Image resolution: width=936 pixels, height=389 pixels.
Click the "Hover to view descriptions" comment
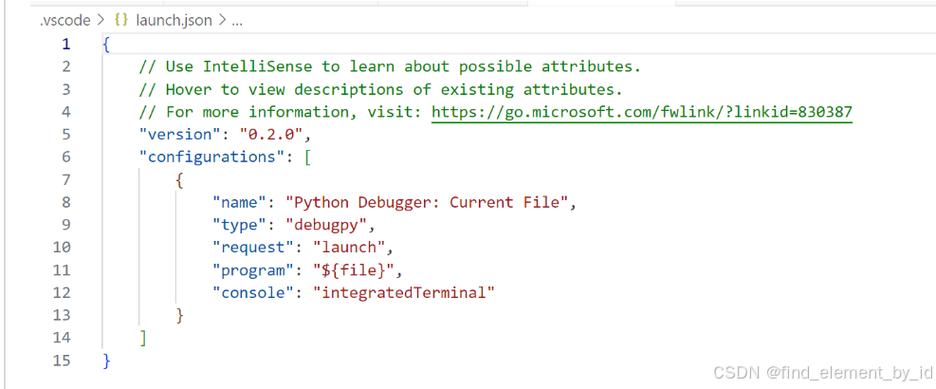380,89
